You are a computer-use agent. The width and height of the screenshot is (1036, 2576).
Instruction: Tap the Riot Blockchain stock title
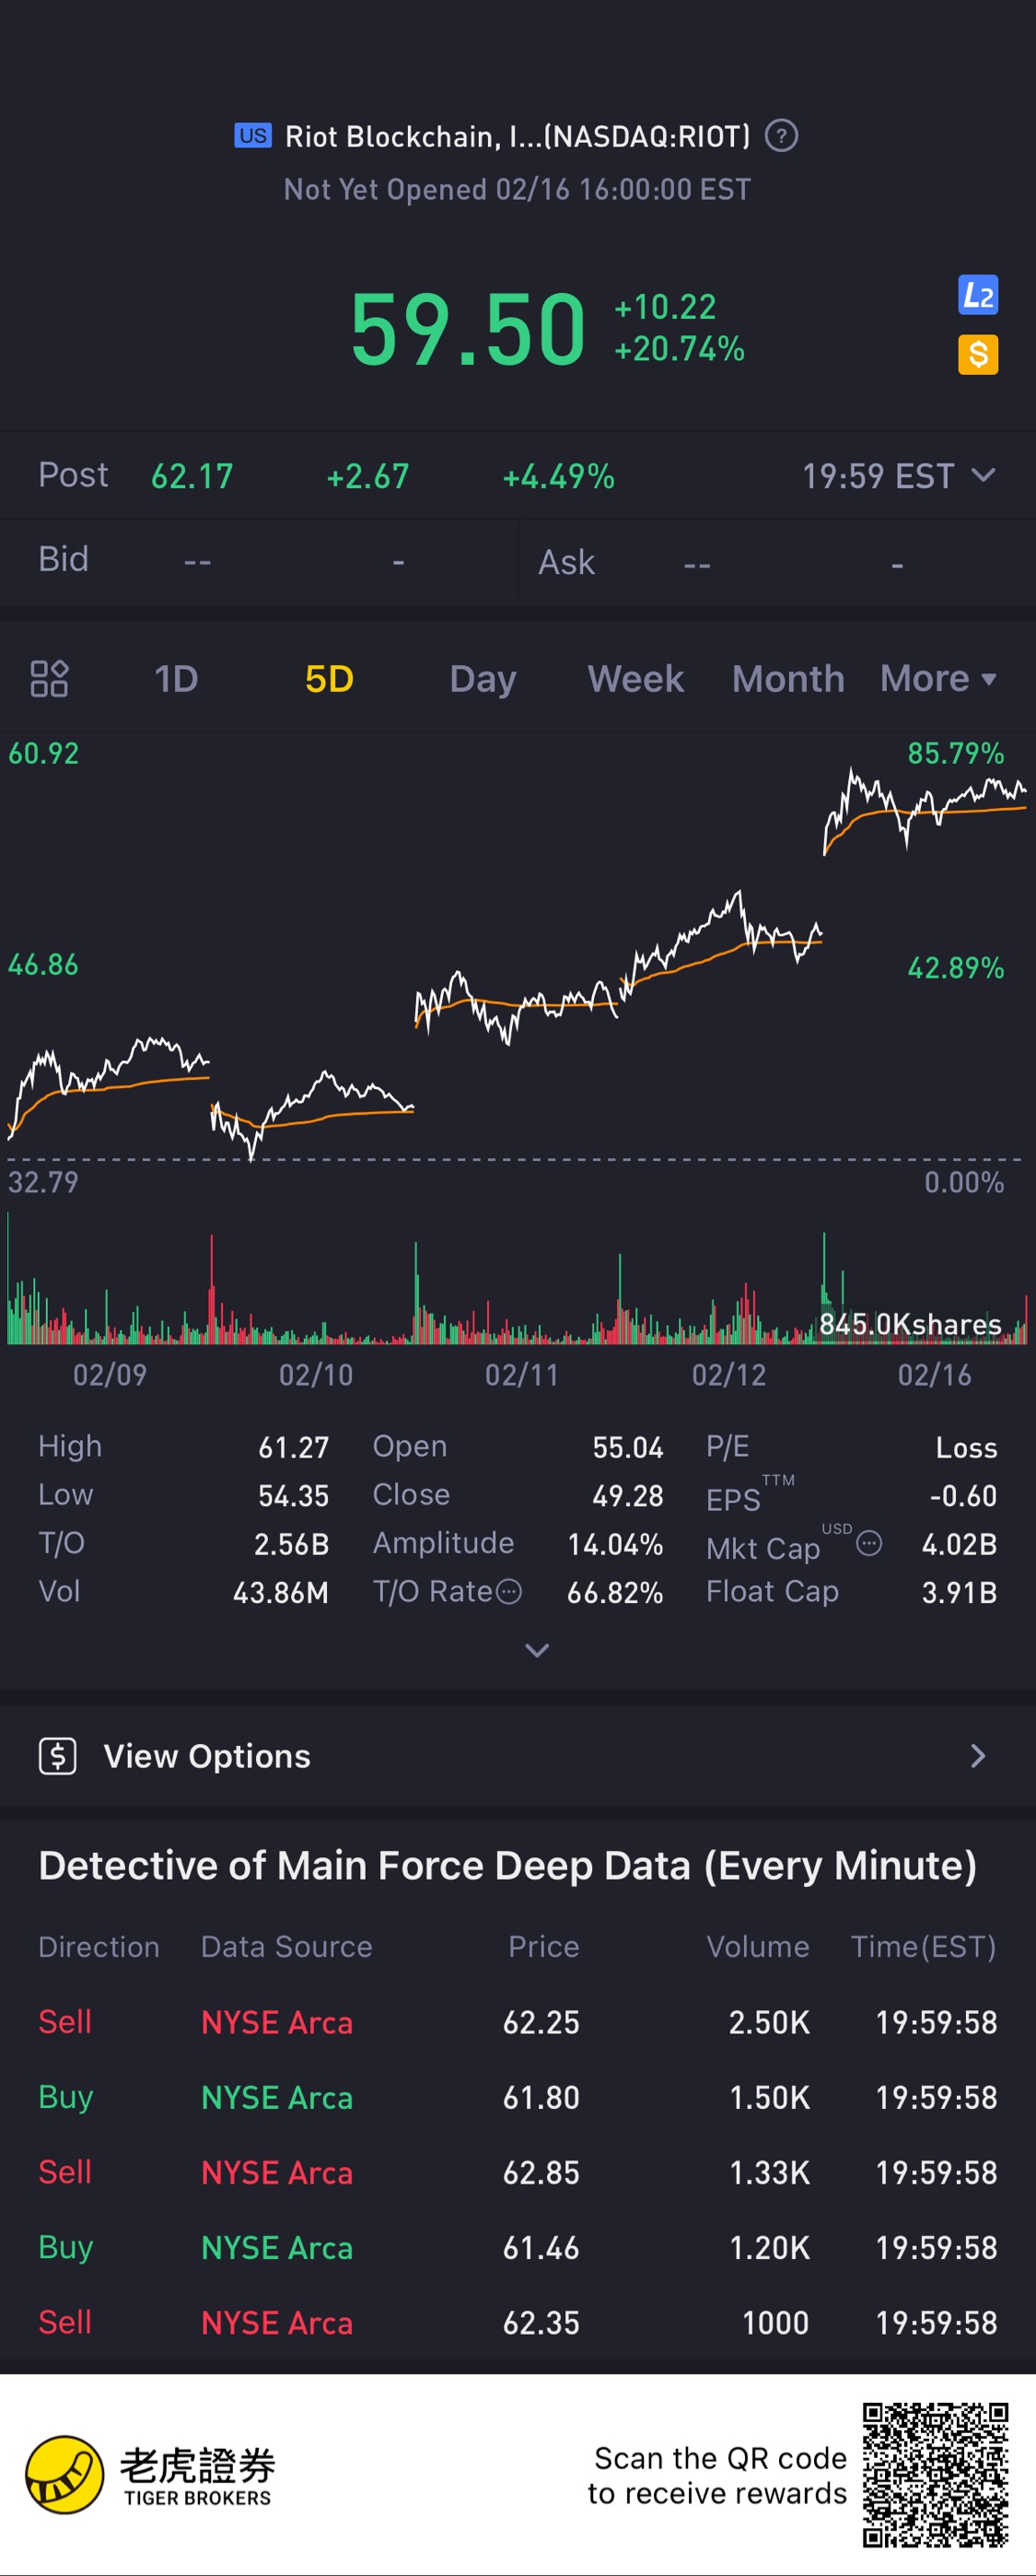(x=516, y=136)
